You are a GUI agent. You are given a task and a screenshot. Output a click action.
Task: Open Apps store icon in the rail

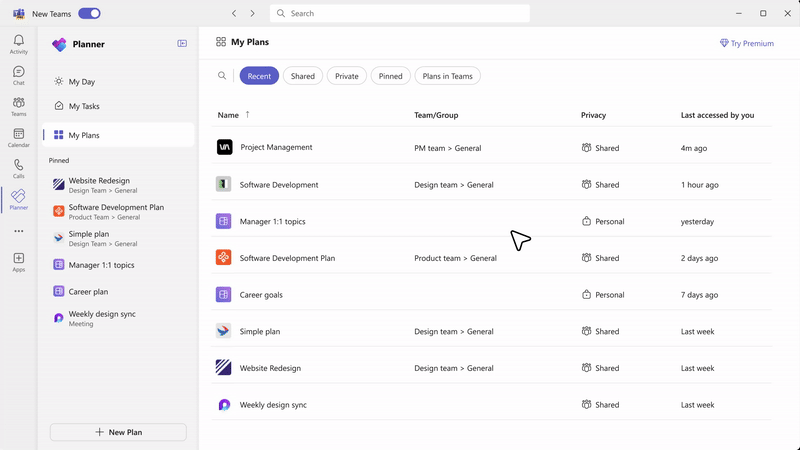pyautogui.click(x=19, y=258)
